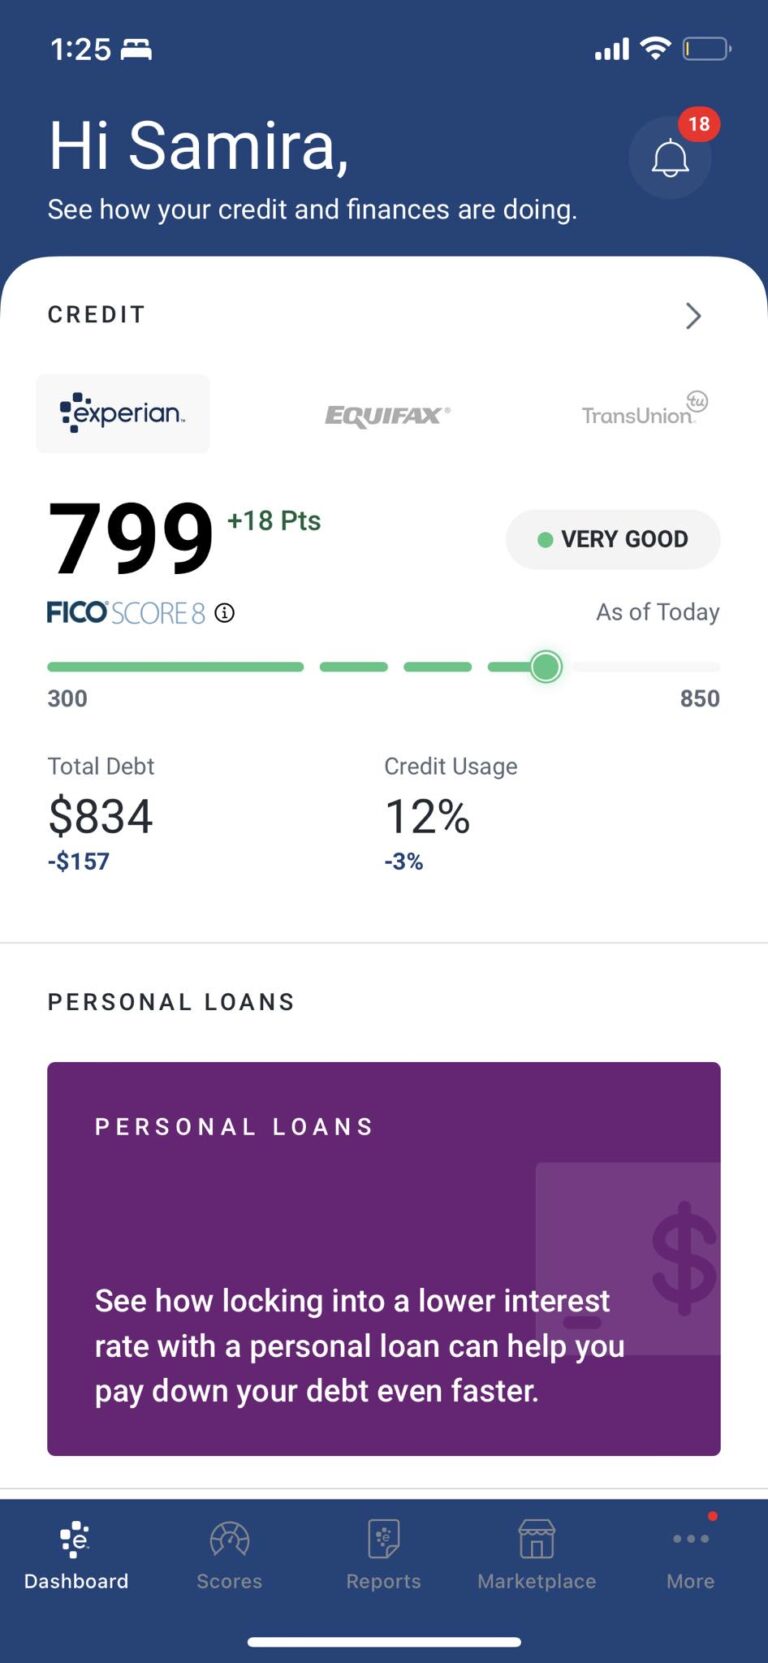This screenshot has width=768, height=1663.
Task: Tap the Total Debt $834 amount
Action: coord(100,817)
